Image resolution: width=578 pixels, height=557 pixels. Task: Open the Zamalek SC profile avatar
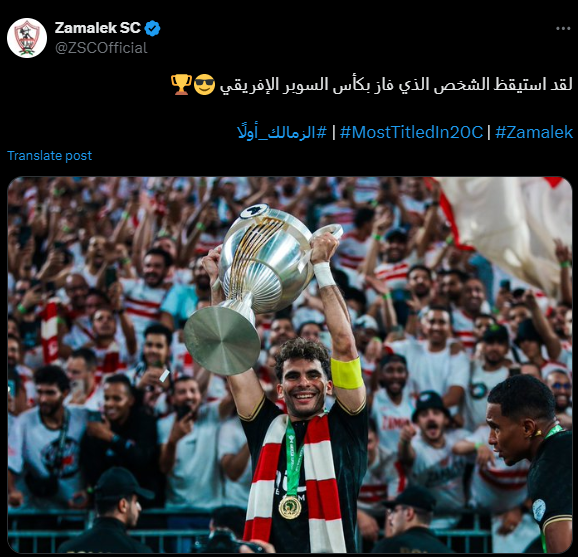tap(27, 38)
